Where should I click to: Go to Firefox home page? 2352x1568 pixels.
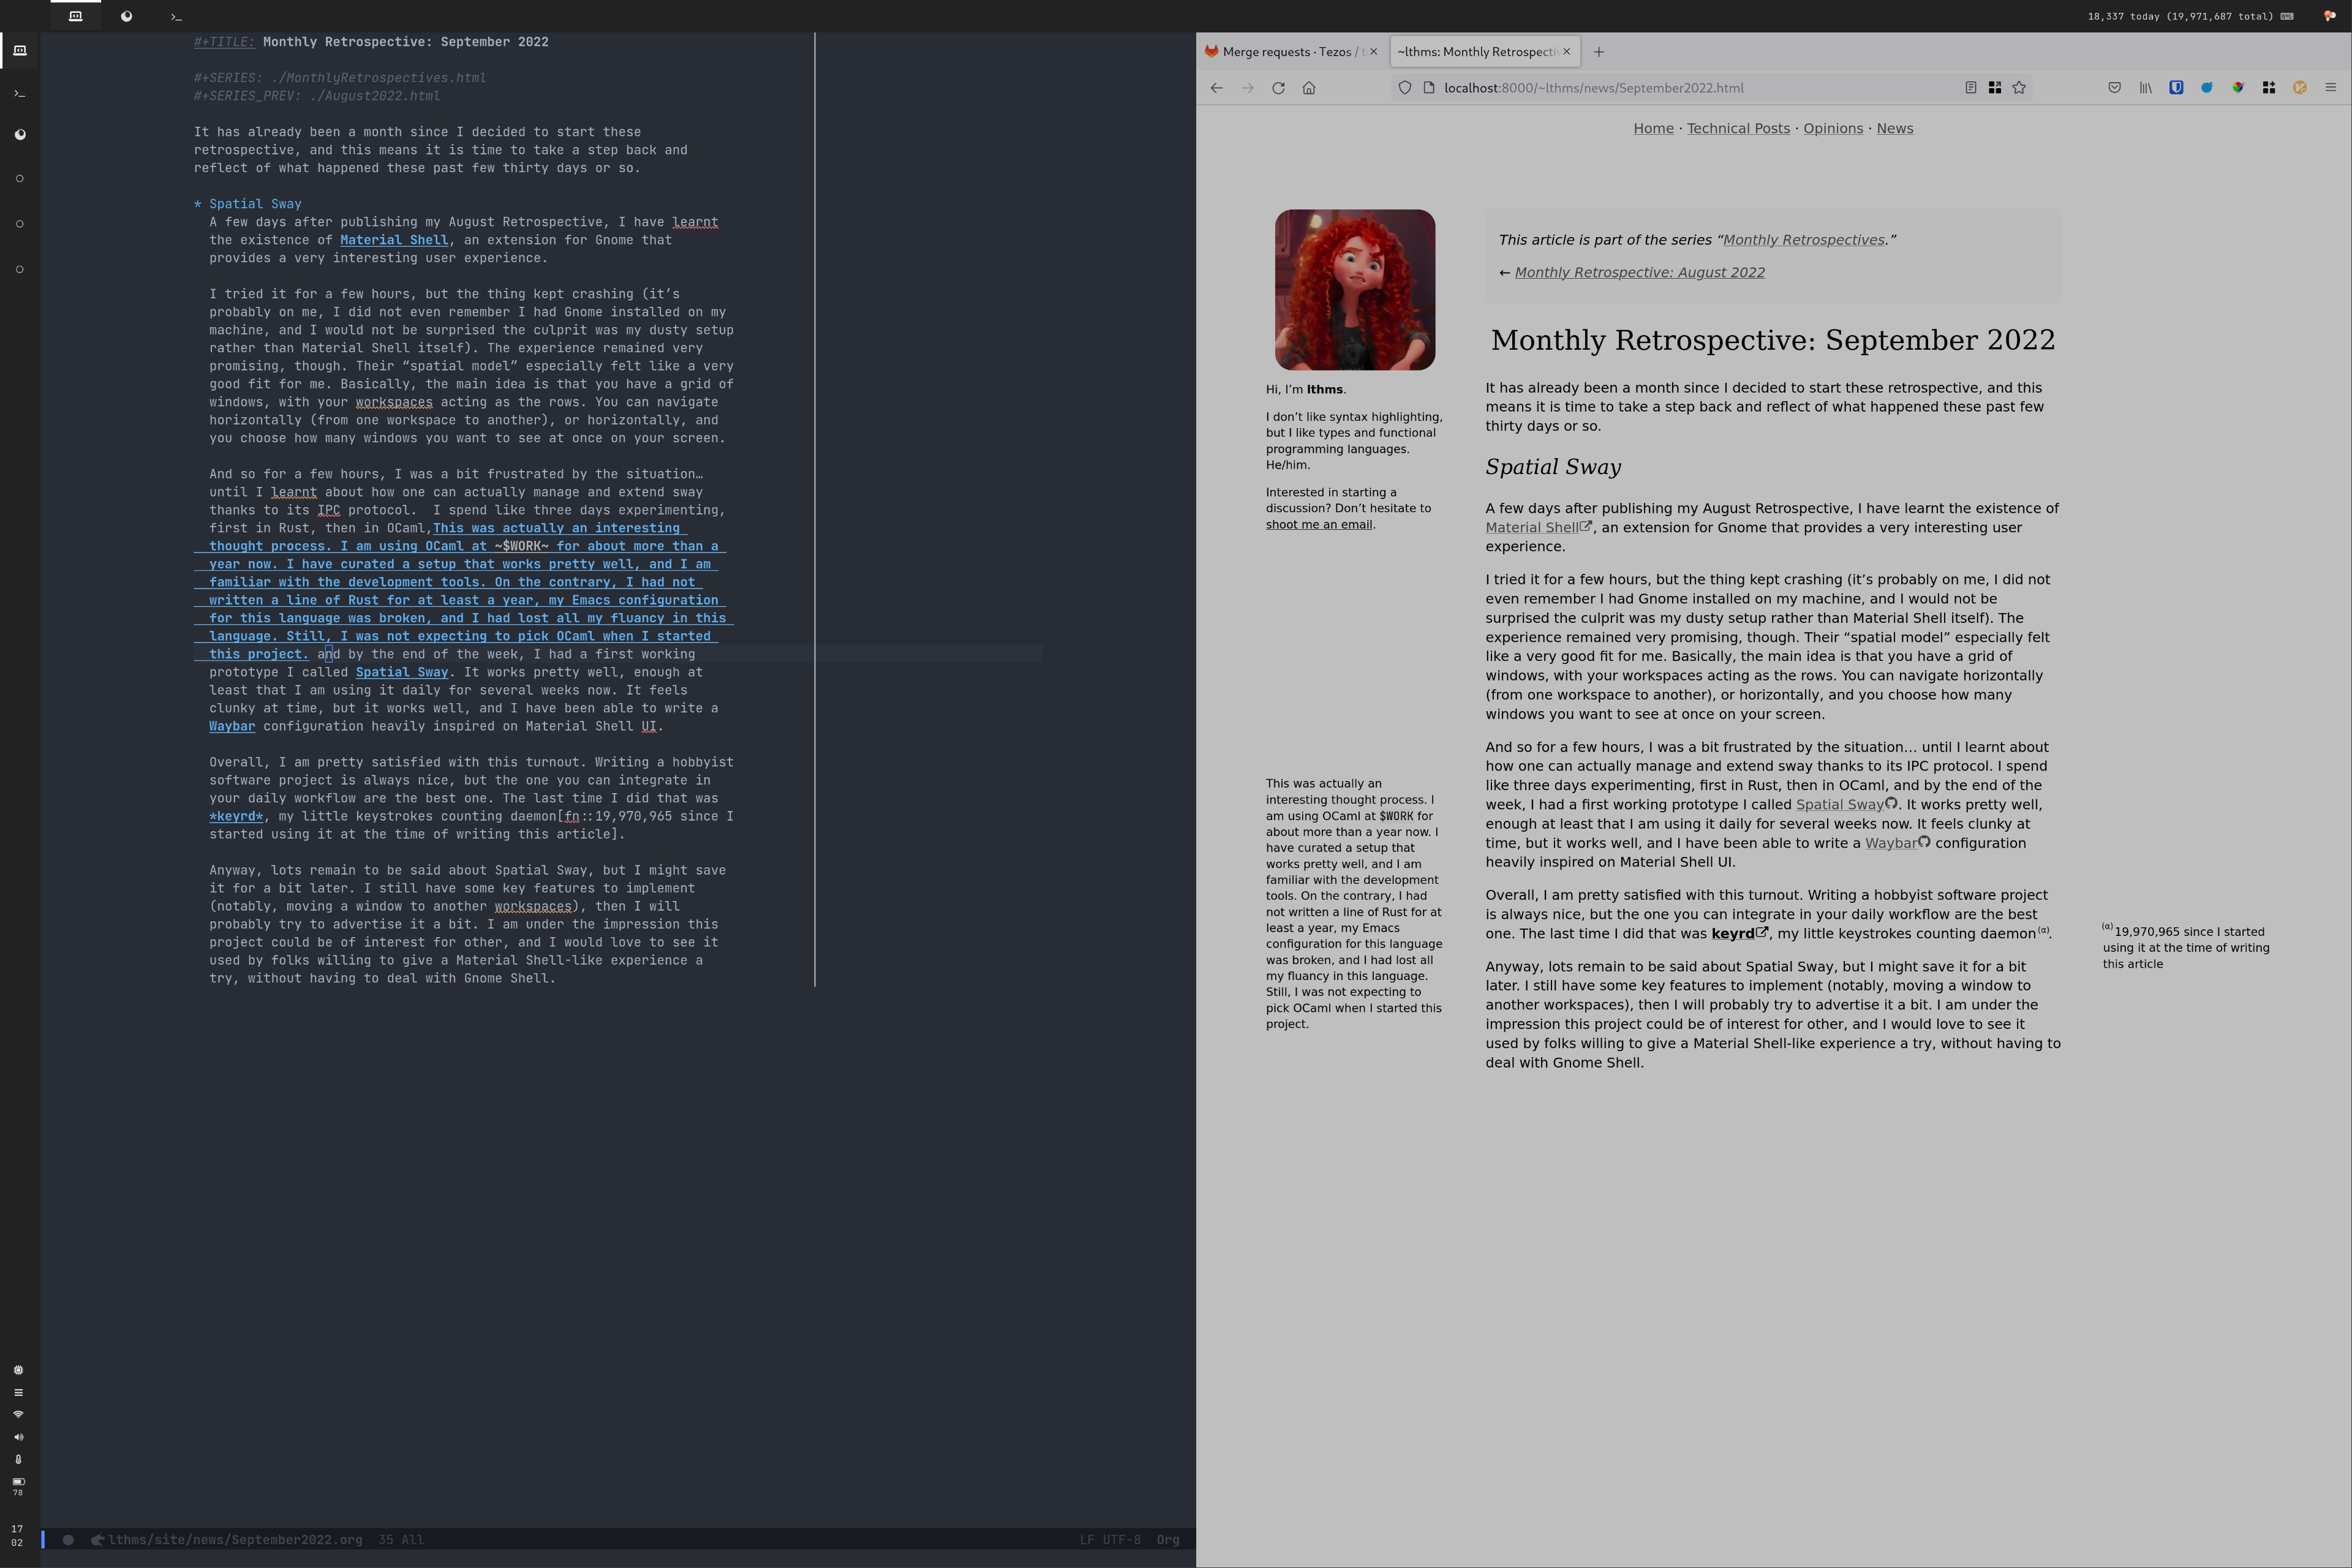(1309, 88)
